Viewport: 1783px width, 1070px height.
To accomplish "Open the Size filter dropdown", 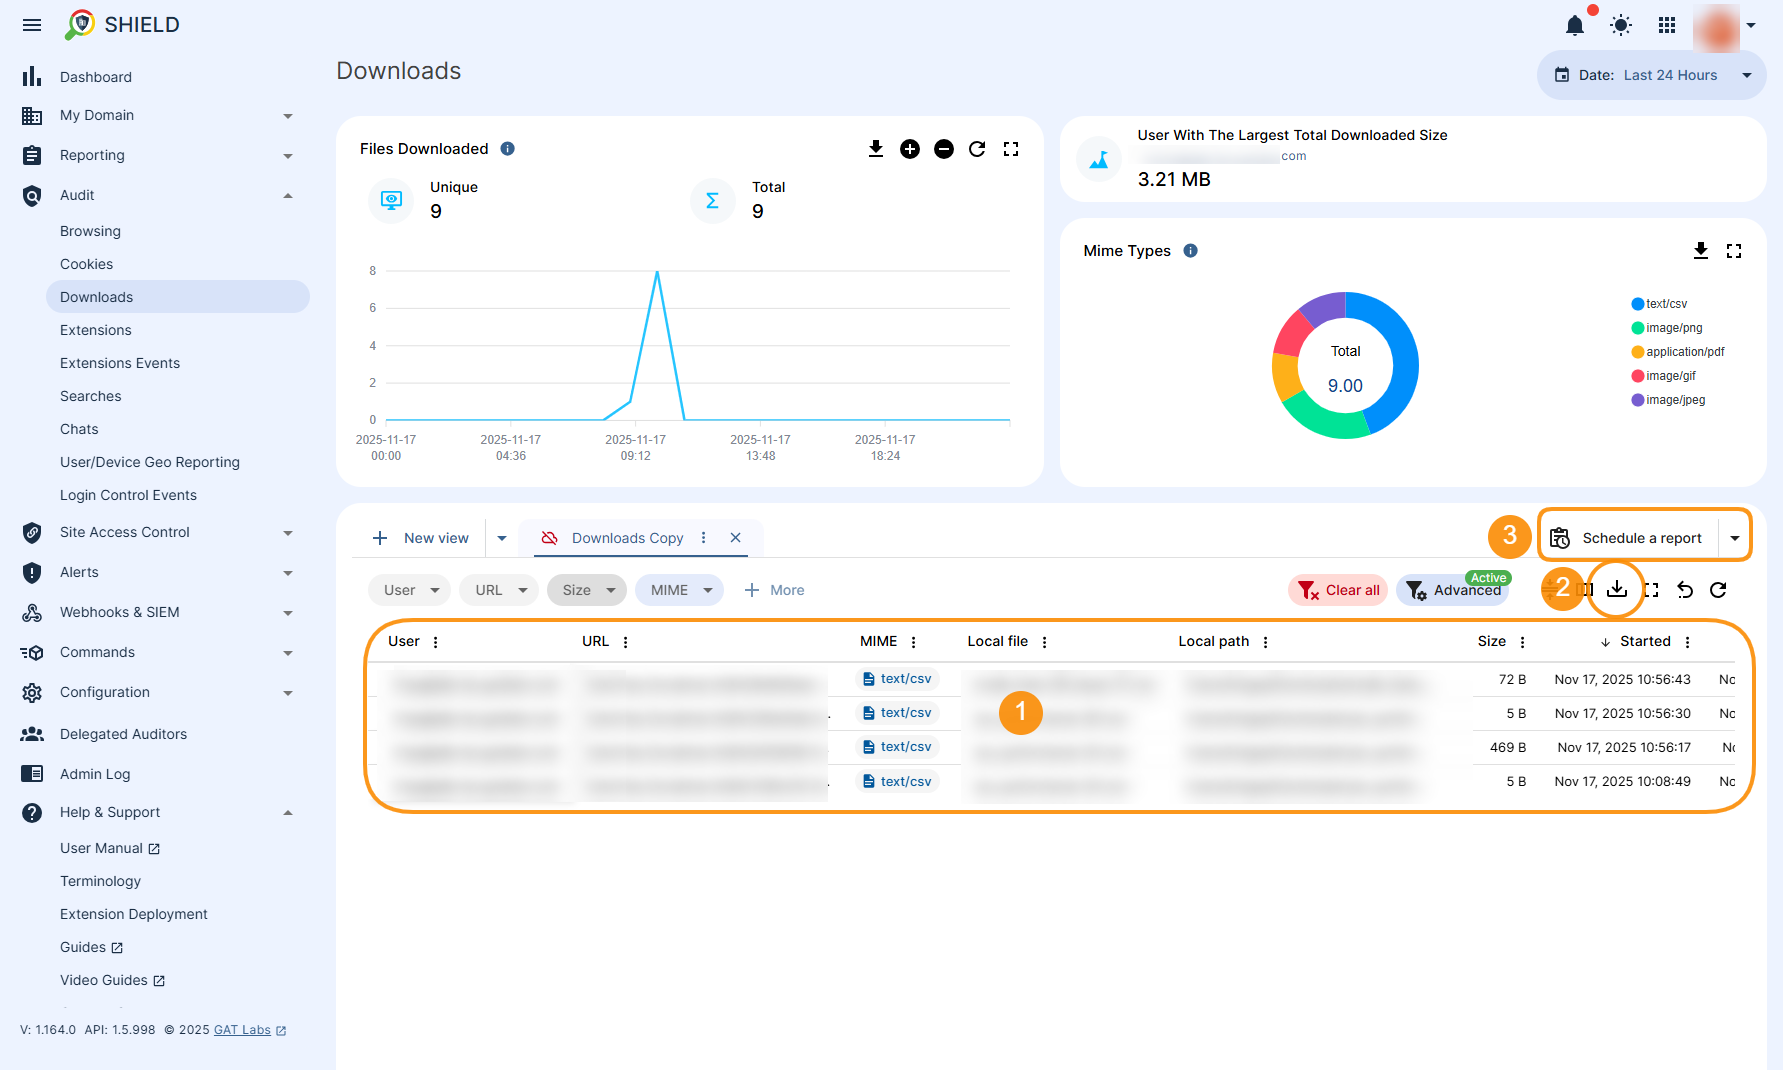I will 587,590.
